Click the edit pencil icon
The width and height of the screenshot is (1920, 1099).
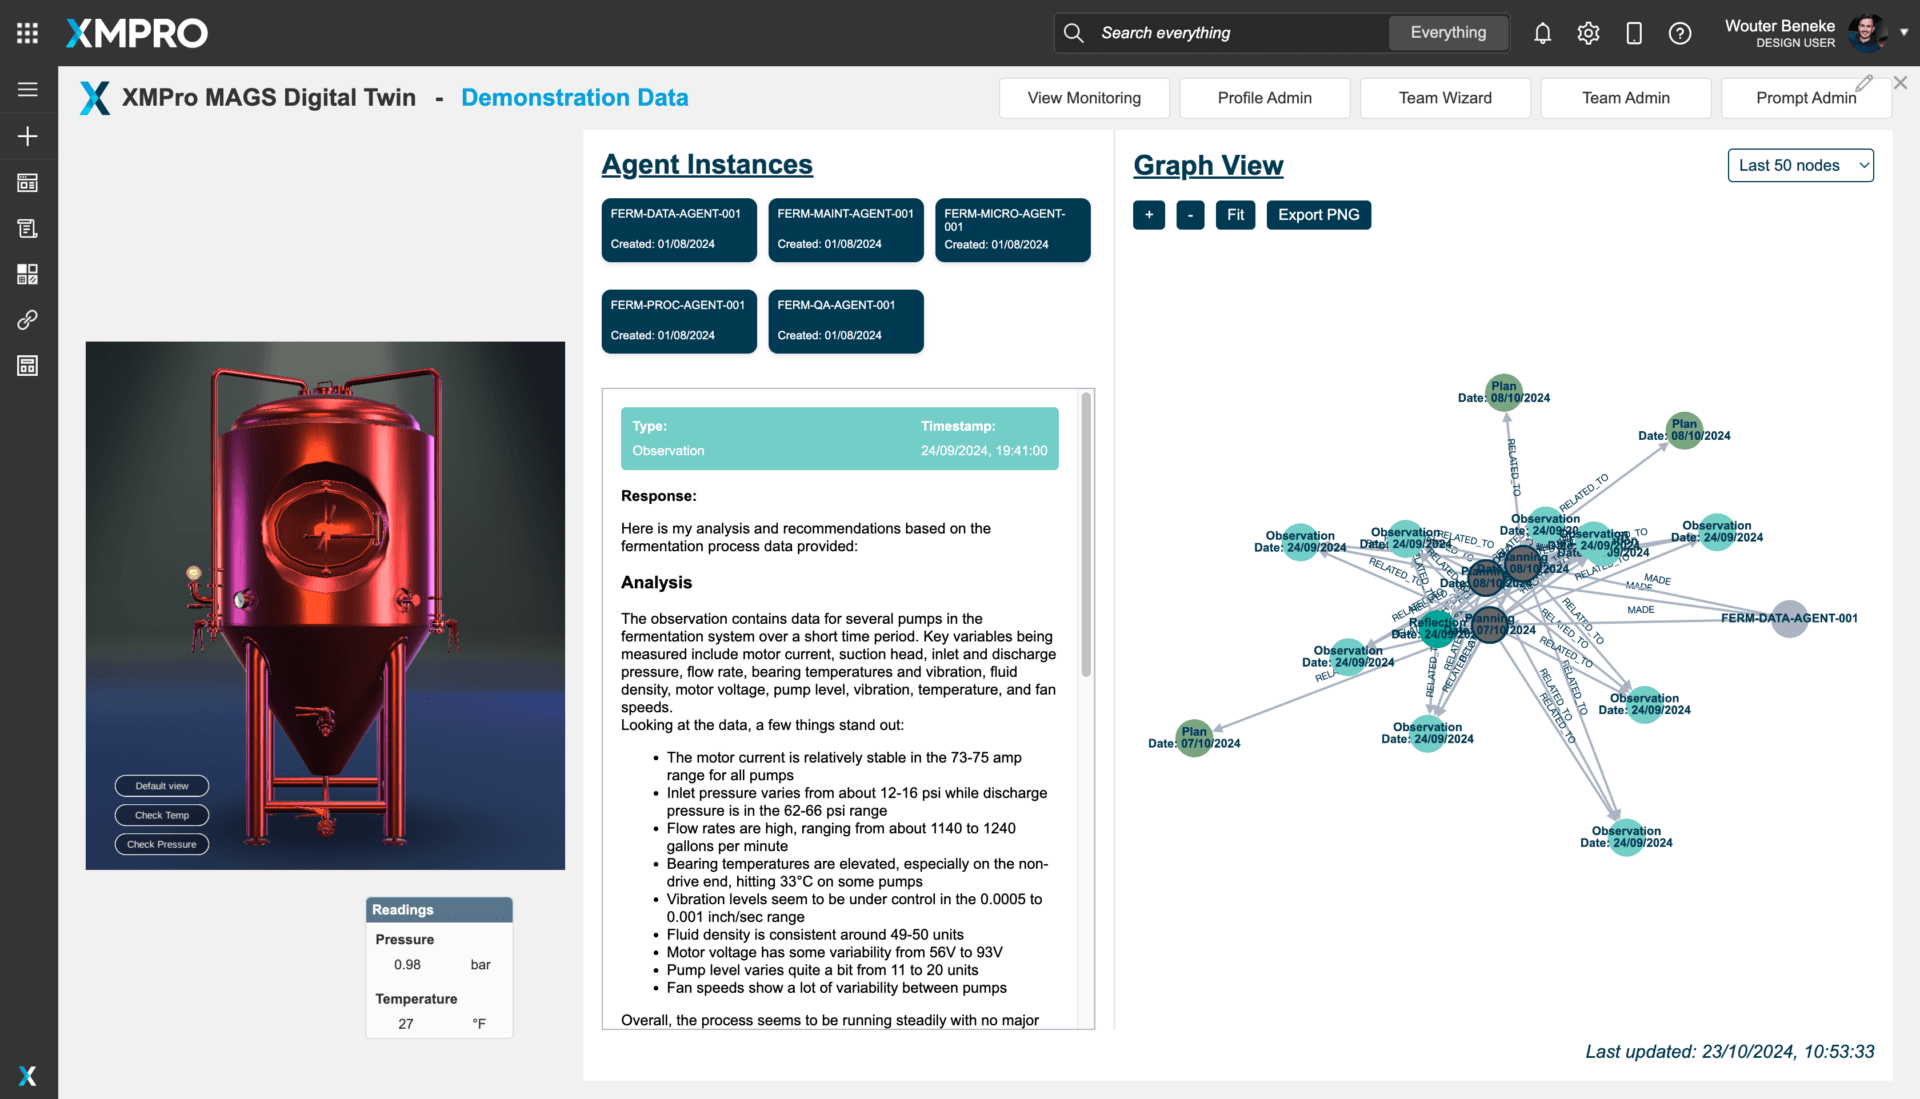tap(1864, 83)
